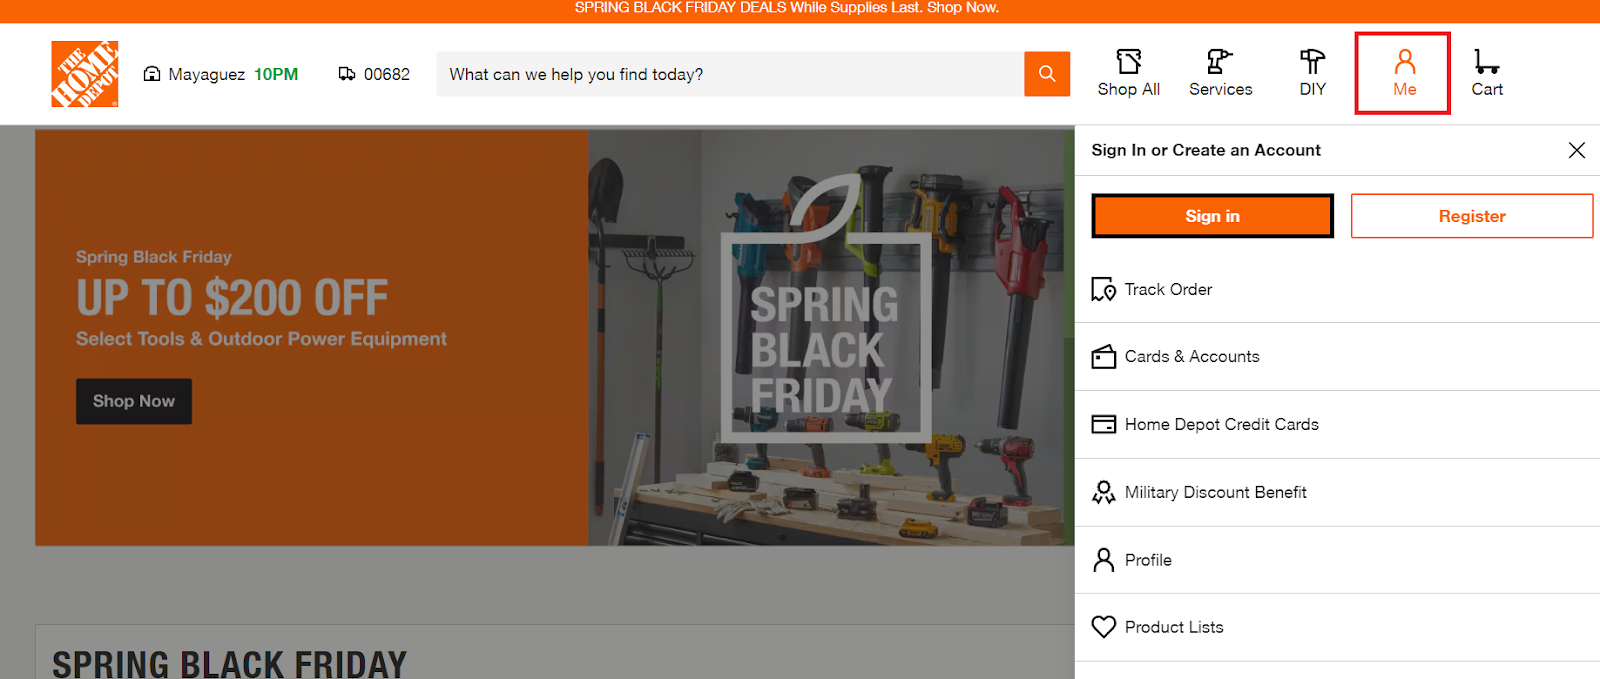Image resolution: width=1600 pixels, height=679 pixels.
Task: Expand the Shop All menu
Action: (x=1128, y=72)
